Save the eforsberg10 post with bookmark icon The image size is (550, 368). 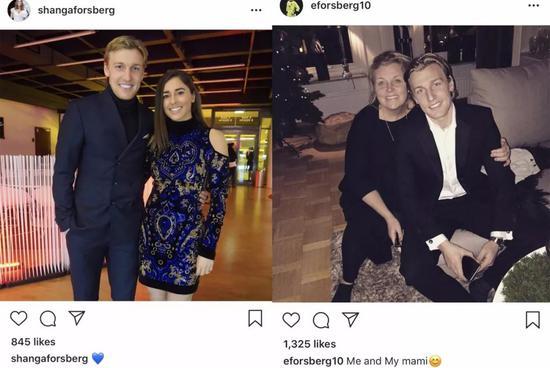pyautogui.click(x=532, y=320)
